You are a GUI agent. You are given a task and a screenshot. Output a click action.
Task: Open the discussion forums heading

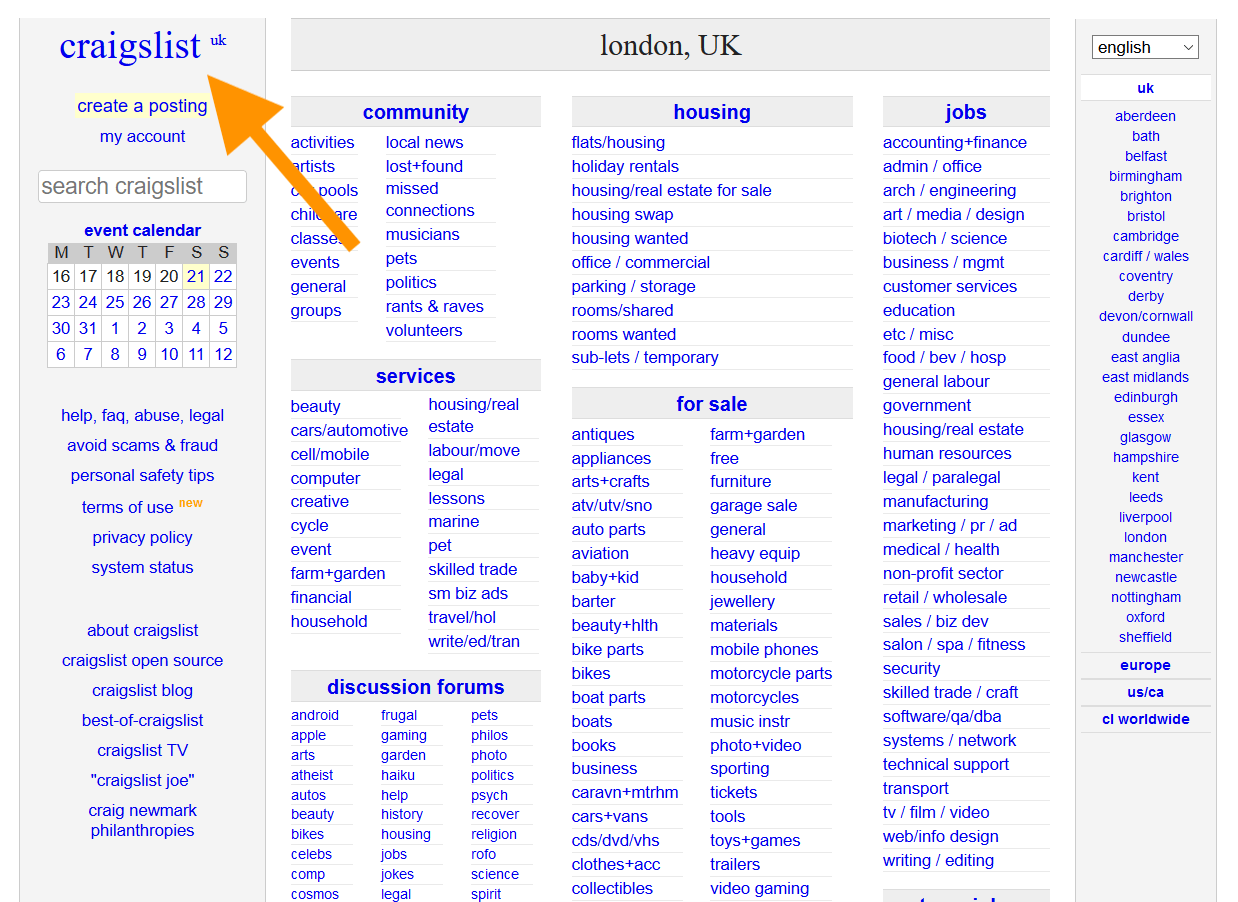[x=415, y=687]
